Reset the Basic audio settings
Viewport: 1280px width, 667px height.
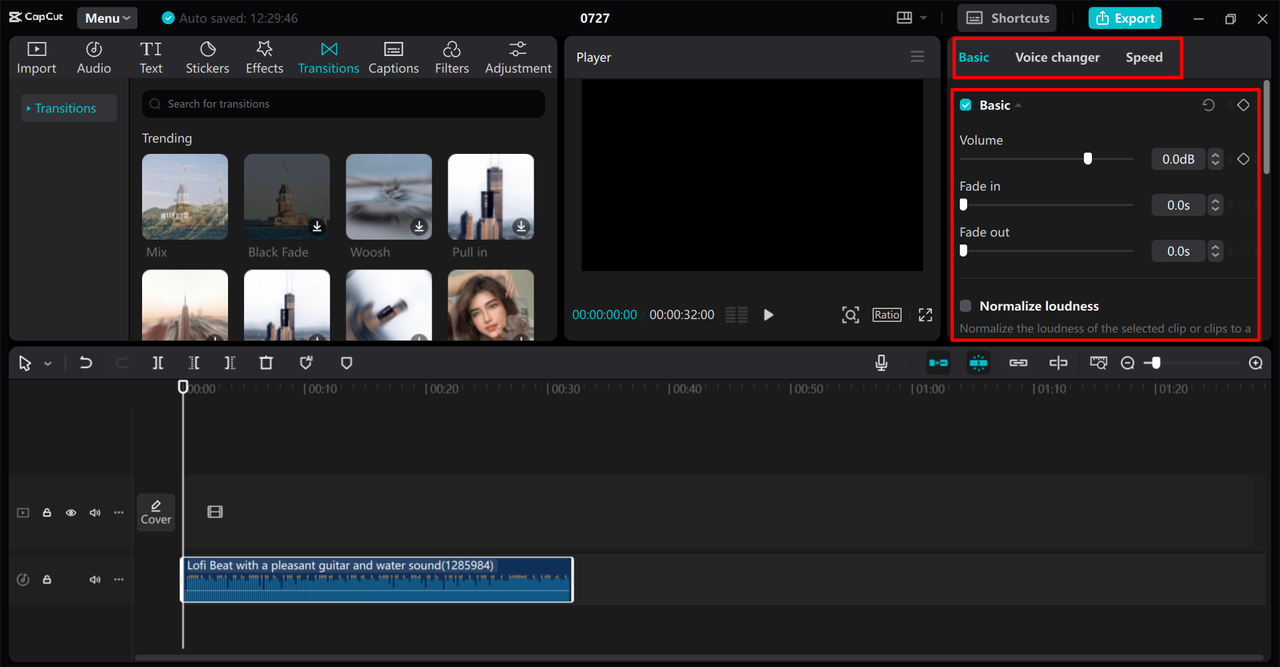[x=1208, y=105]
